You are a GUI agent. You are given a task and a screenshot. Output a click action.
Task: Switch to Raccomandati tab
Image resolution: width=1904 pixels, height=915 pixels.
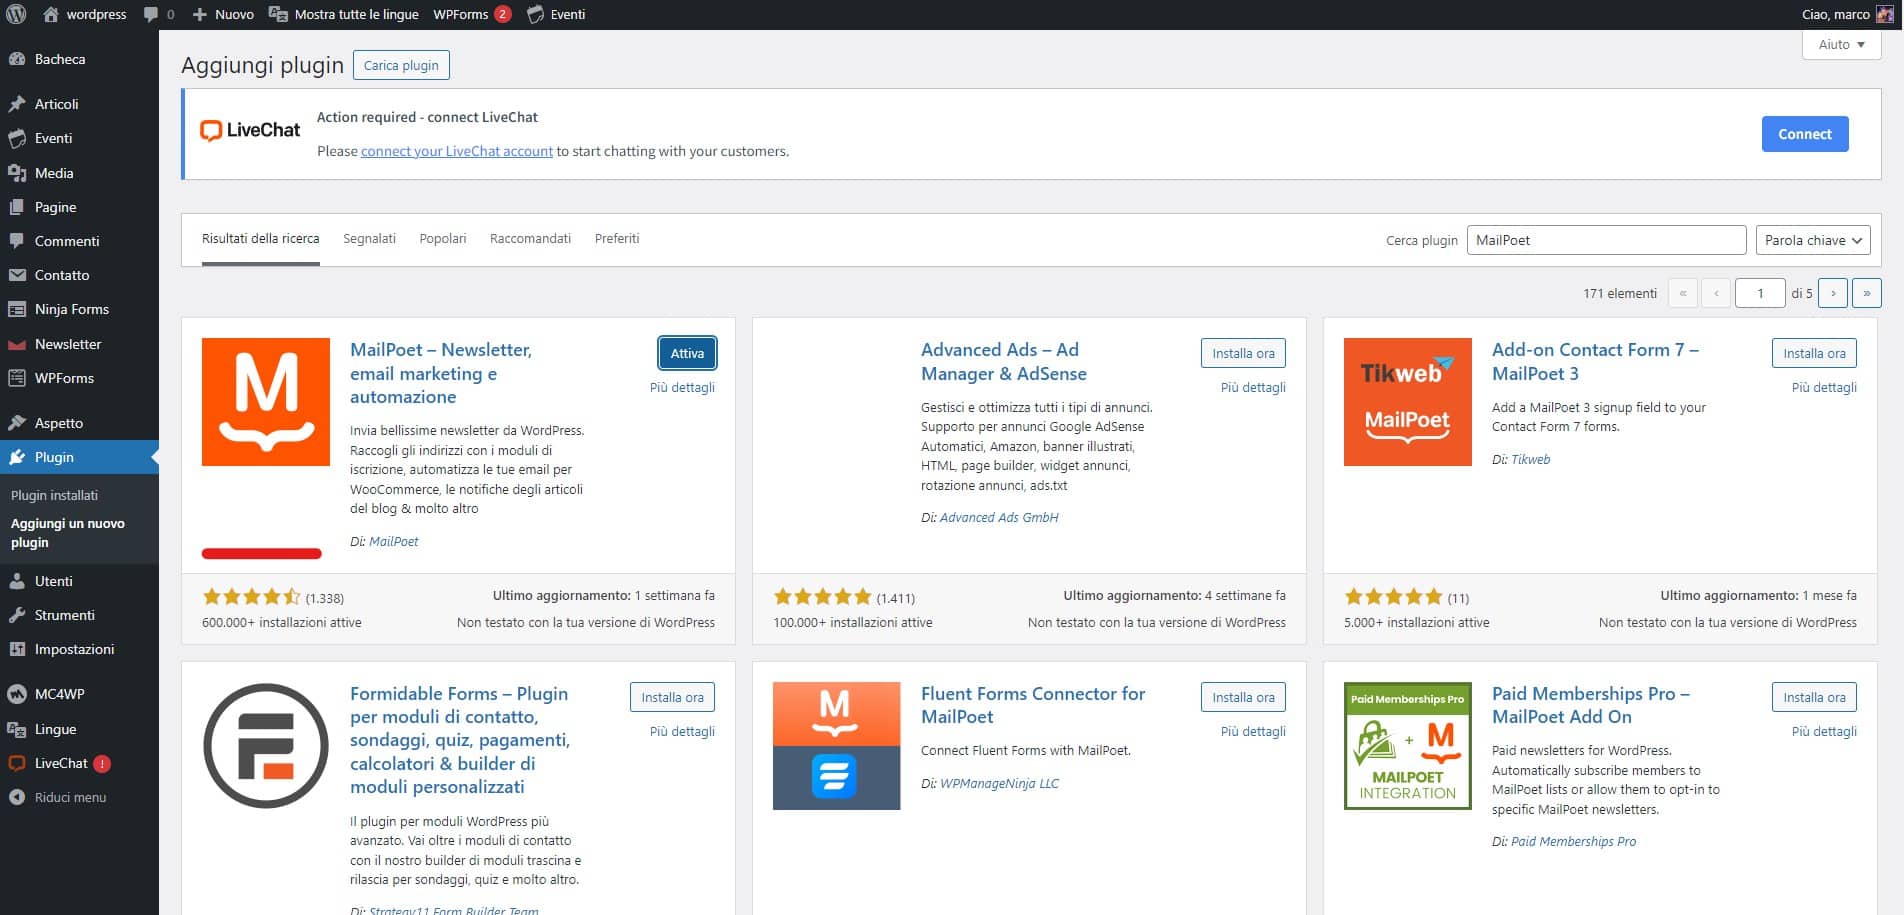coord(530,239)
